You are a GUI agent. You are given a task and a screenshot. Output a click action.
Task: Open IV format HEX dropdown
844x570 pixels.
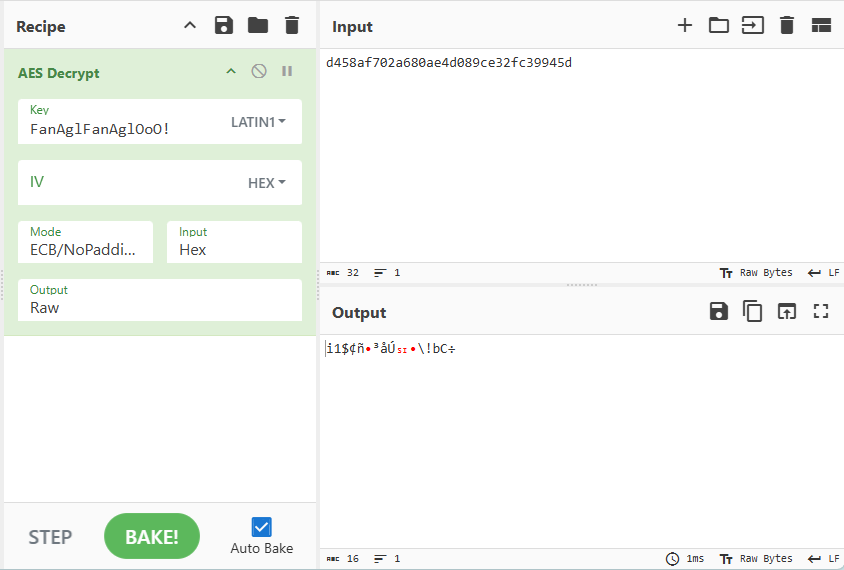click(x=267, y=183)
